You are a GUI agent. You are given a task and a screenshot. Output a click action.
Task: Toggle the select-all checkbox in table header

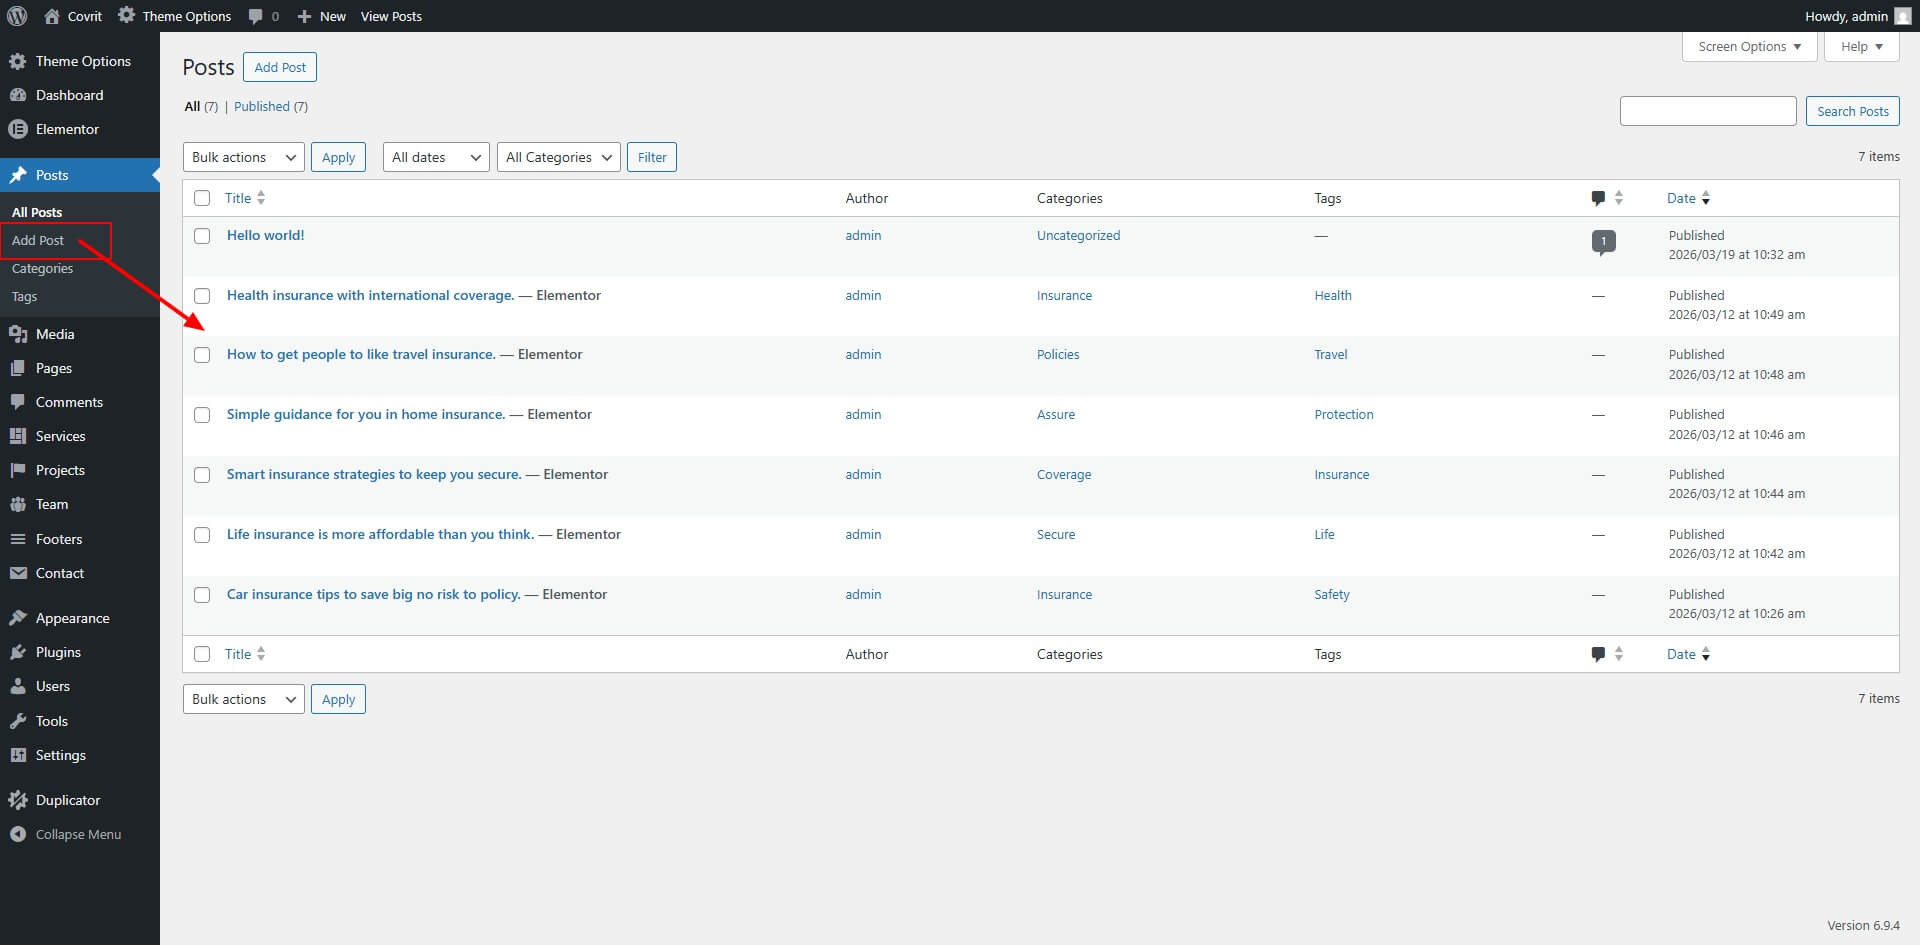pos(202,198)
